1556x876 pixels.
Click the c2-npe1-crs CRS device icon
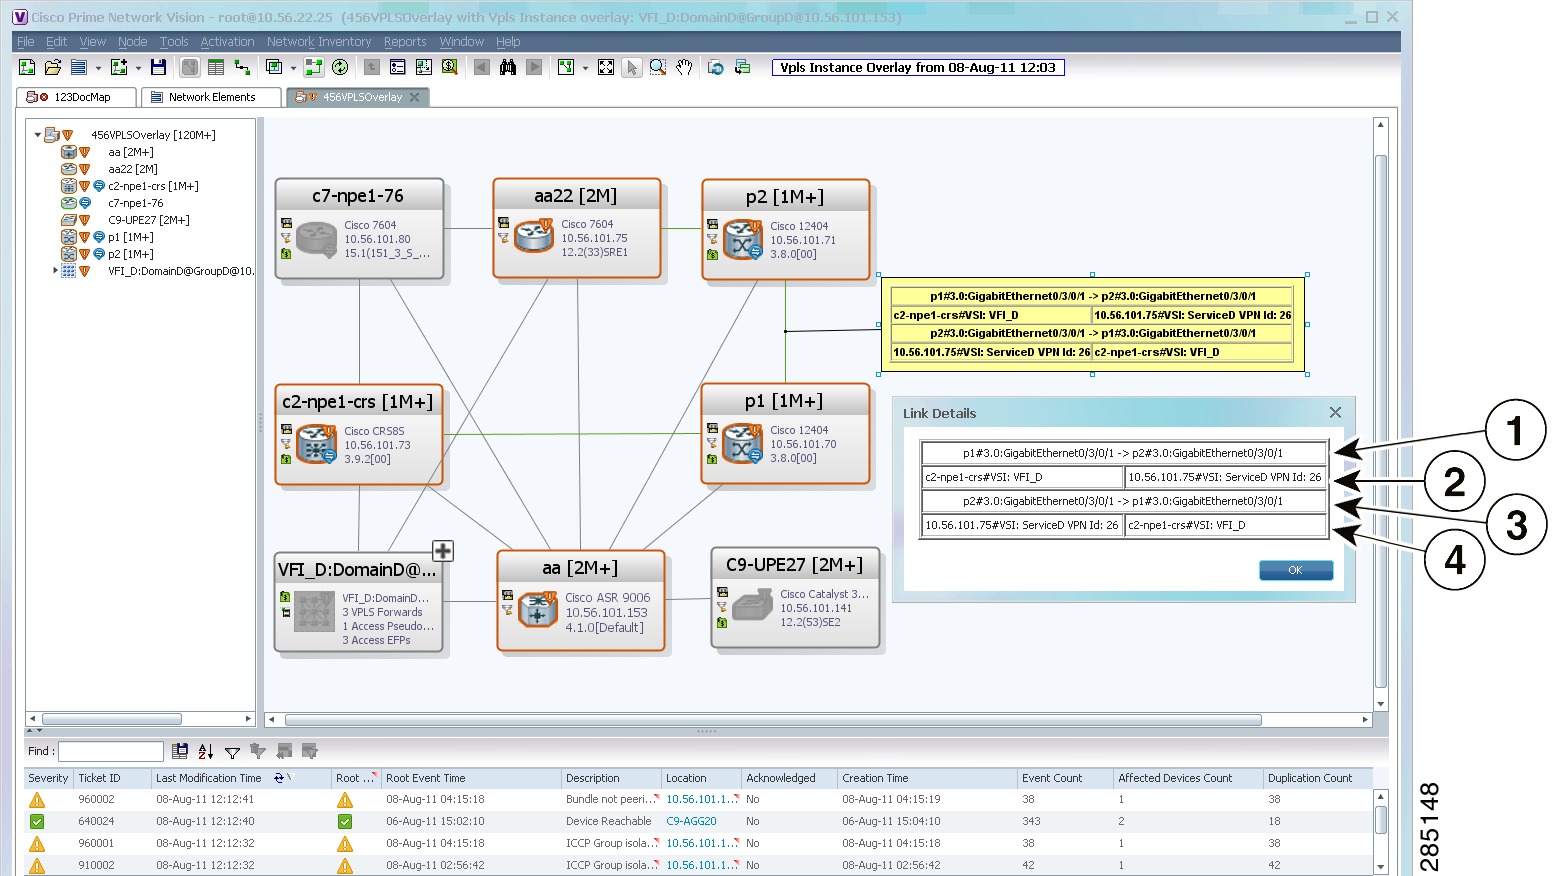[317, 444]
